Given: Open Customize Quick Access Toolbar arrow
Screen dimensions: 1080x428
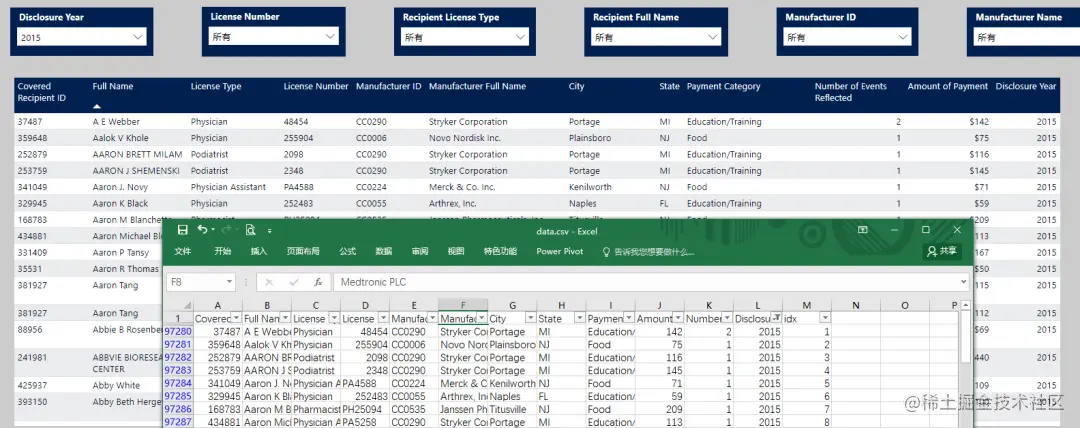Looking at the screenshot, I should click(x=270, y=230).
